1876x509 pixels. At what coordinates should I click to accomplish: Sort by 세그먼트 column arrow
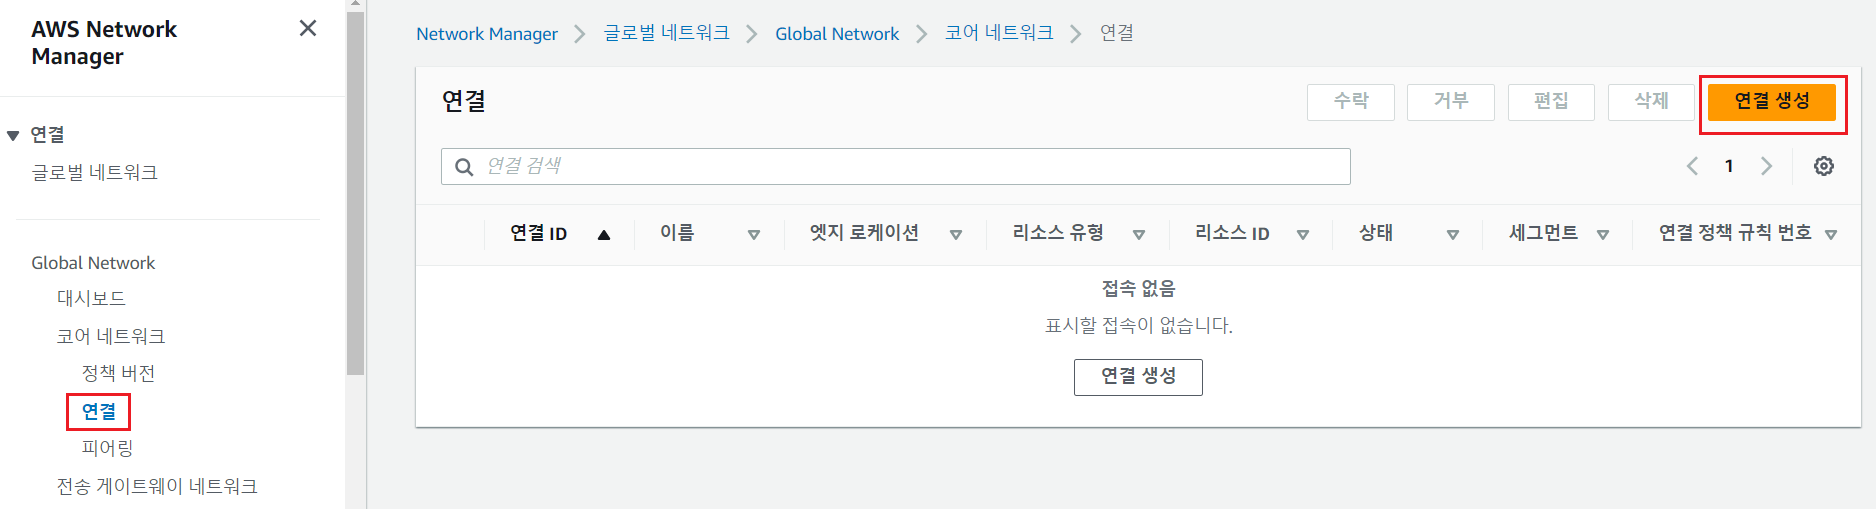[1603, 235]
